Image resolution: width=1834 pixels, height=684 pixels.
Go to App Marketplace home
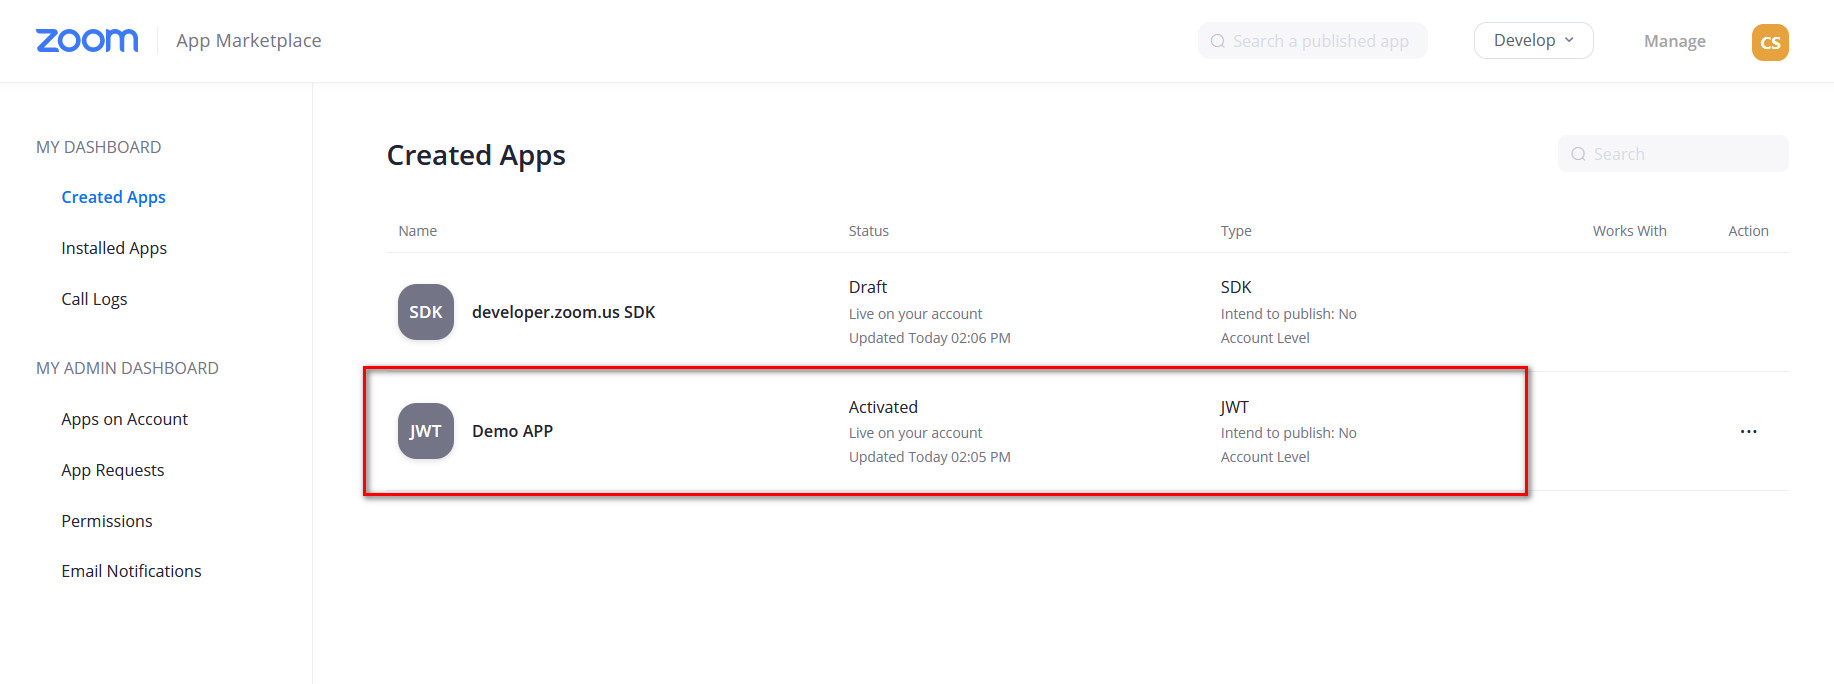249,40
